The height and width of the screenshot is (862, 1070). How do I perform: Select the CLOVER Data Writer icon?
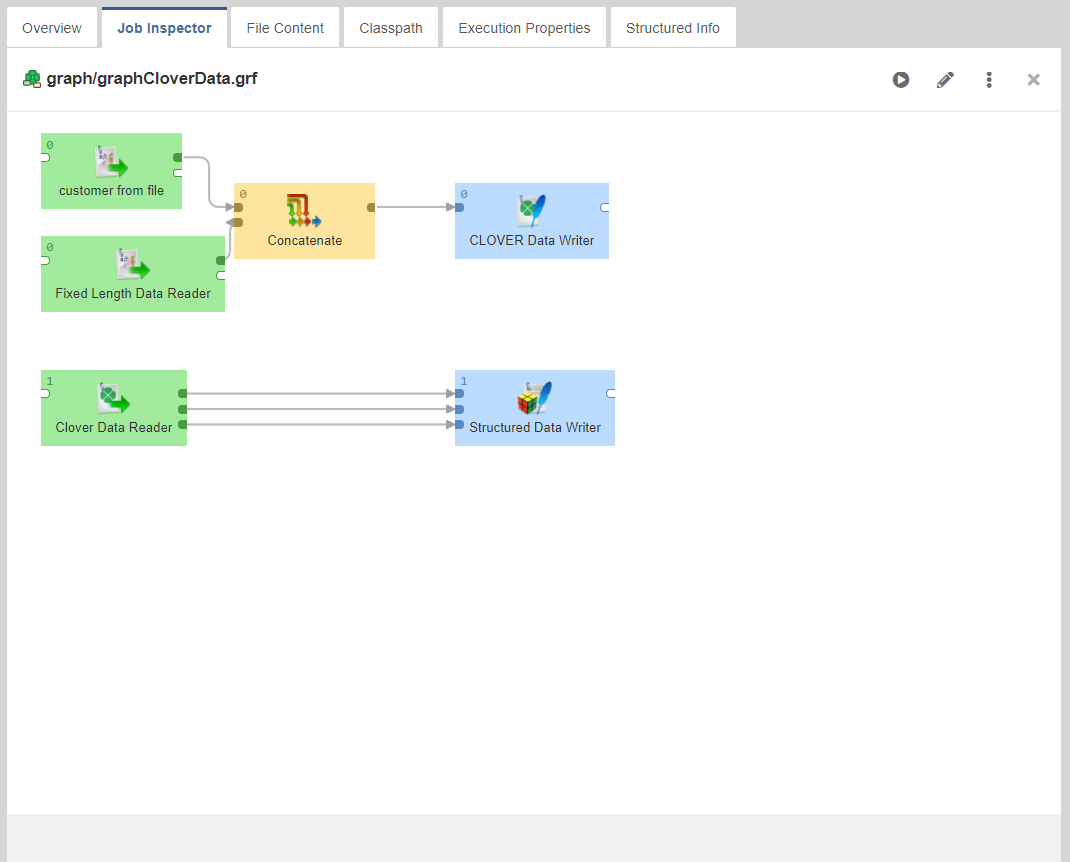click(531, 211)
